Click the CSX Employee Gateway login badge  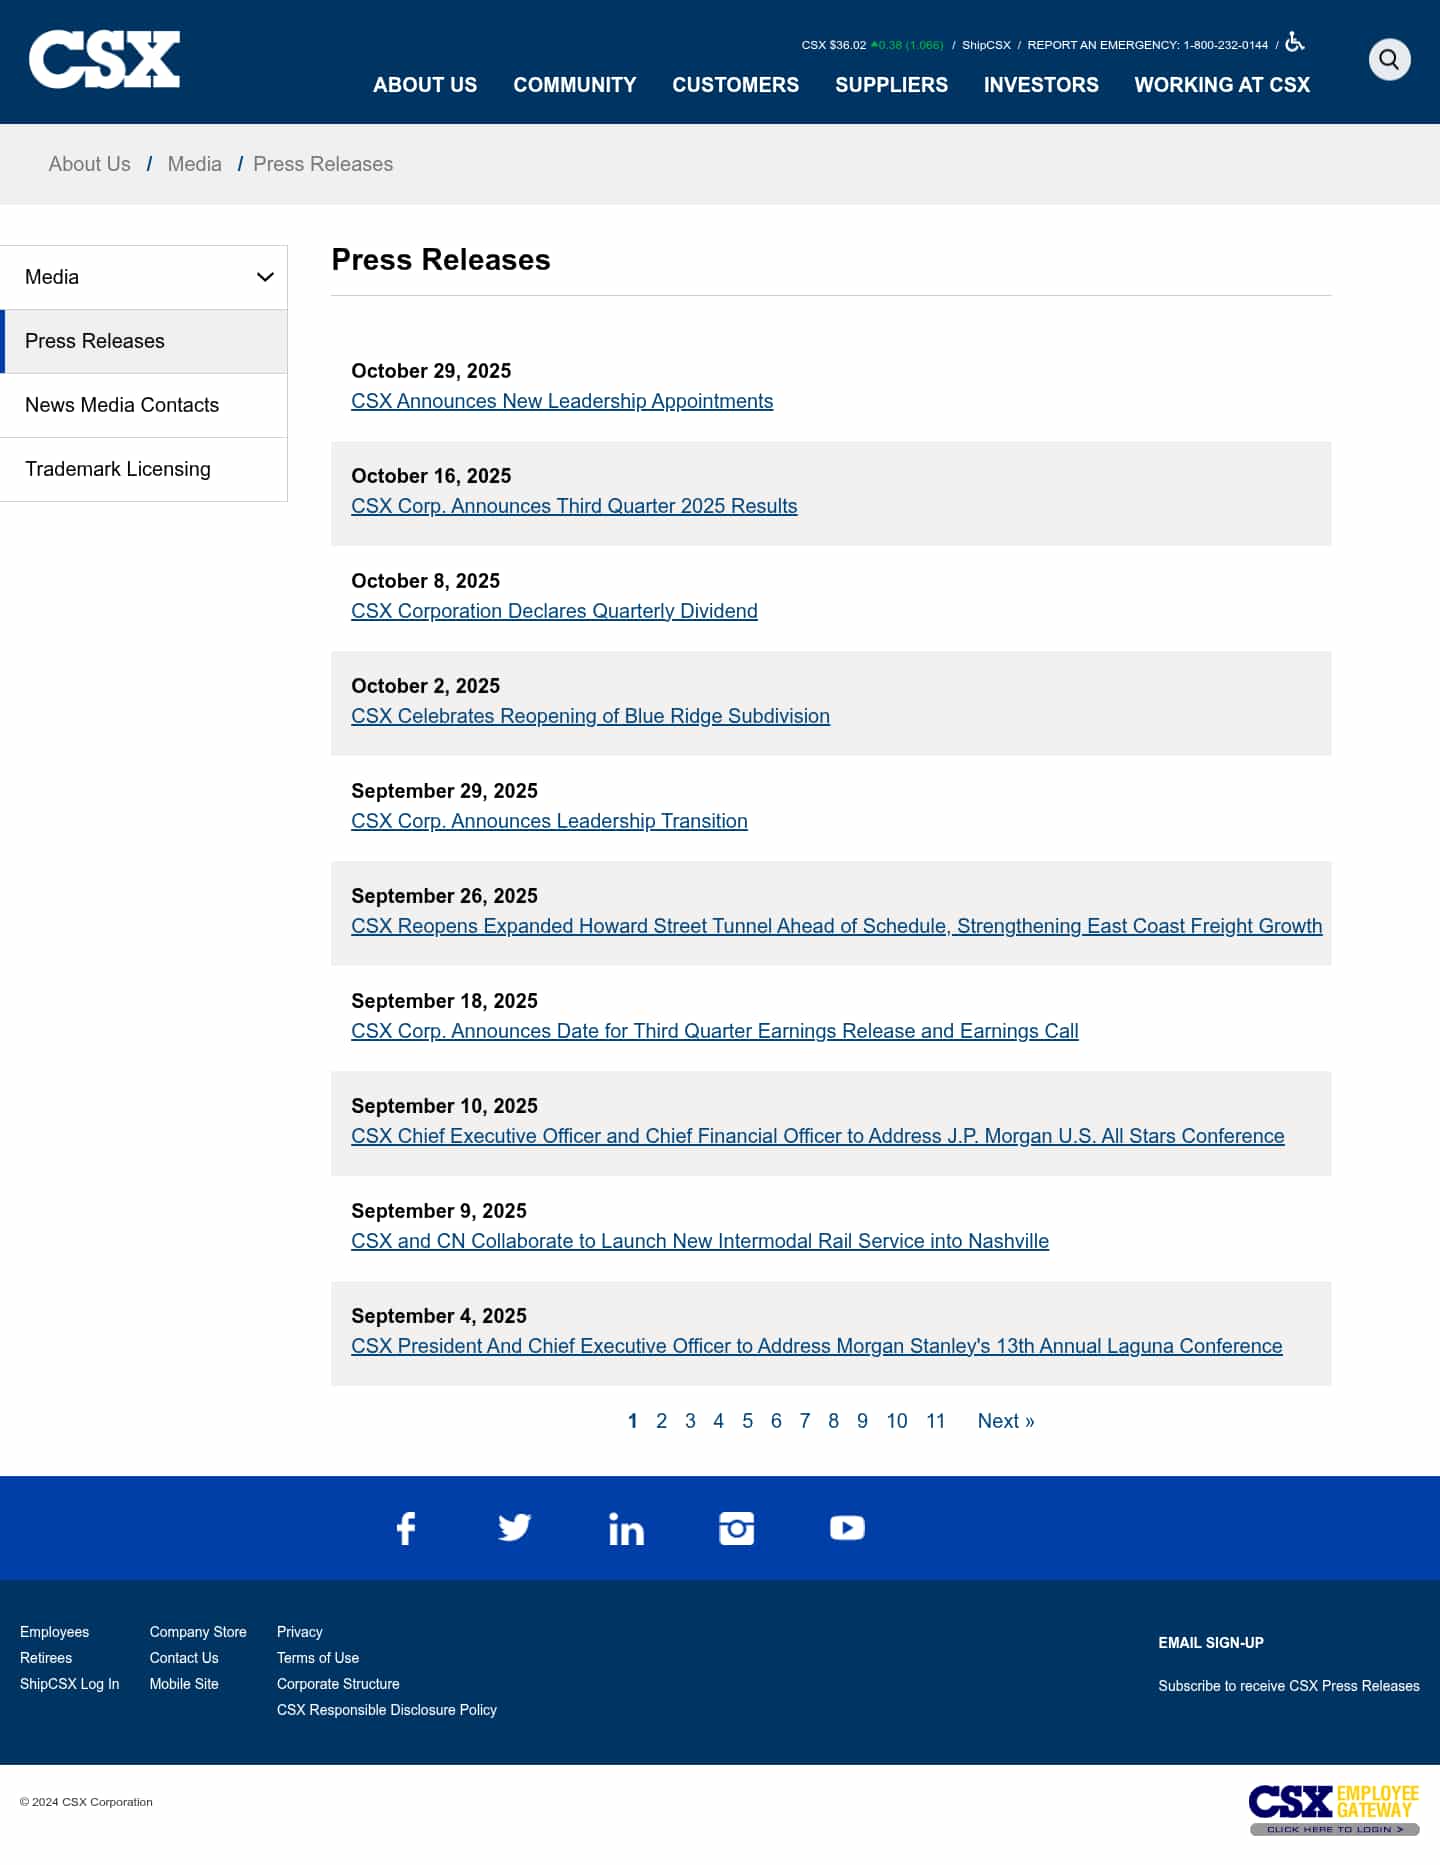tap(1334, 1809)
